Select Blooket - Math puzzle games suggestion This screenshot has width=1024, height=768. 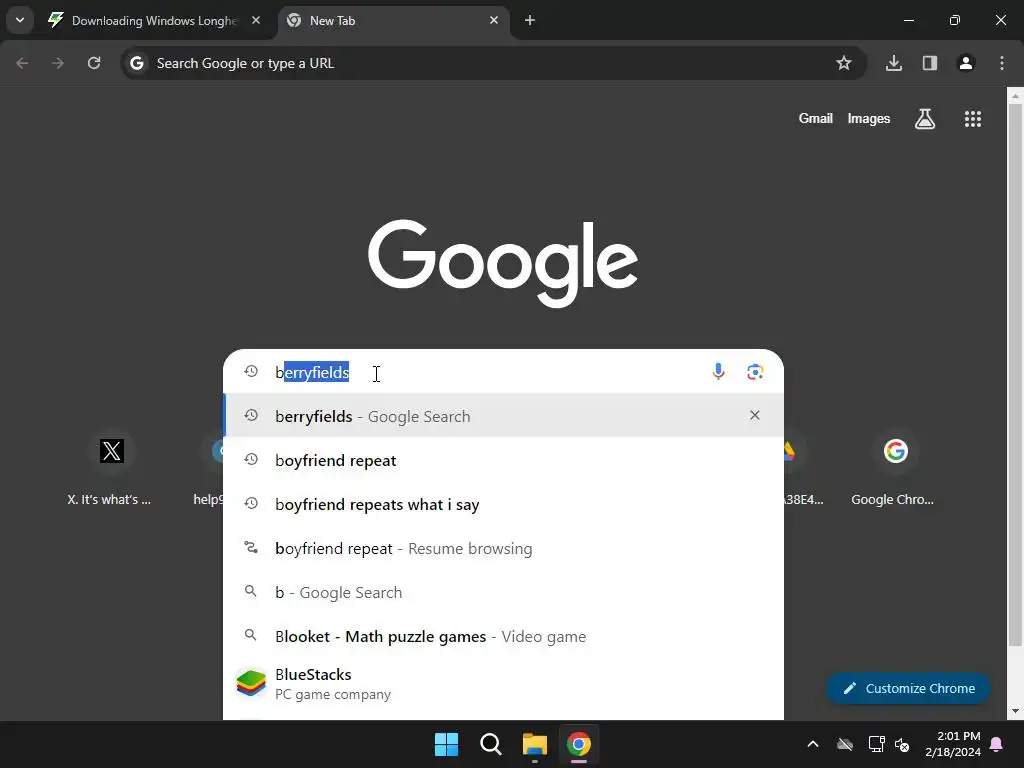click(x=504, y=636)
